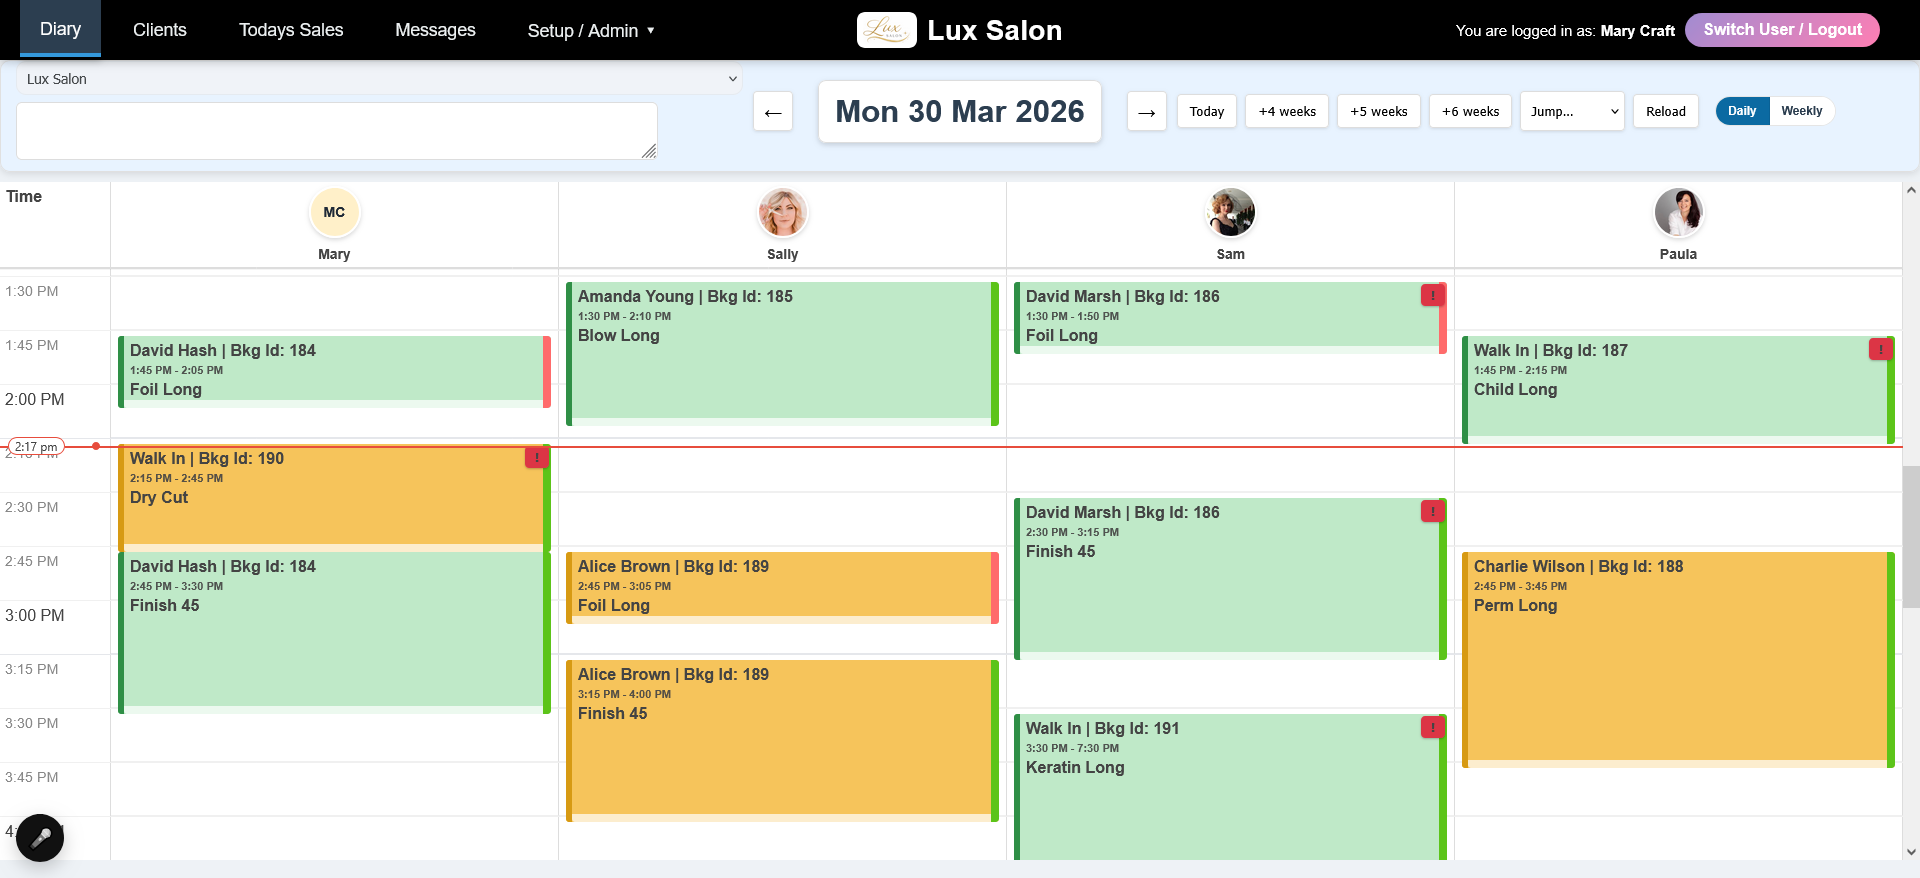Click the notes text area
This screenshot has width=1920, height=878.
coord(337,131)
